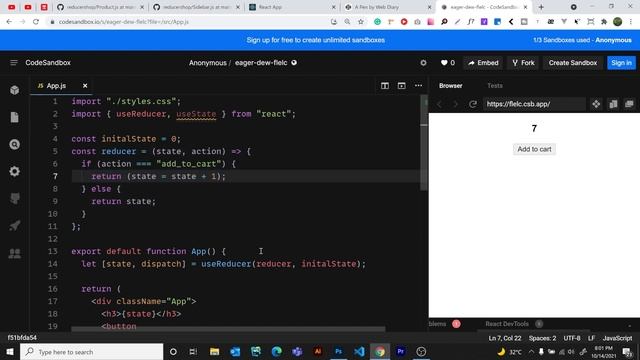Reload the page in Chrome
The image size is (640, 360).
[36, 22]
